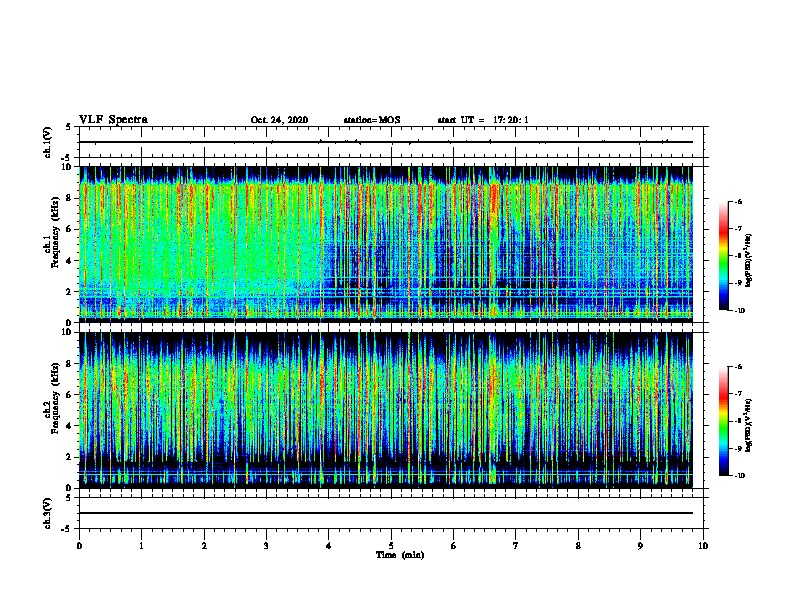Click the time axis tick label '7'

pos(516,545)
